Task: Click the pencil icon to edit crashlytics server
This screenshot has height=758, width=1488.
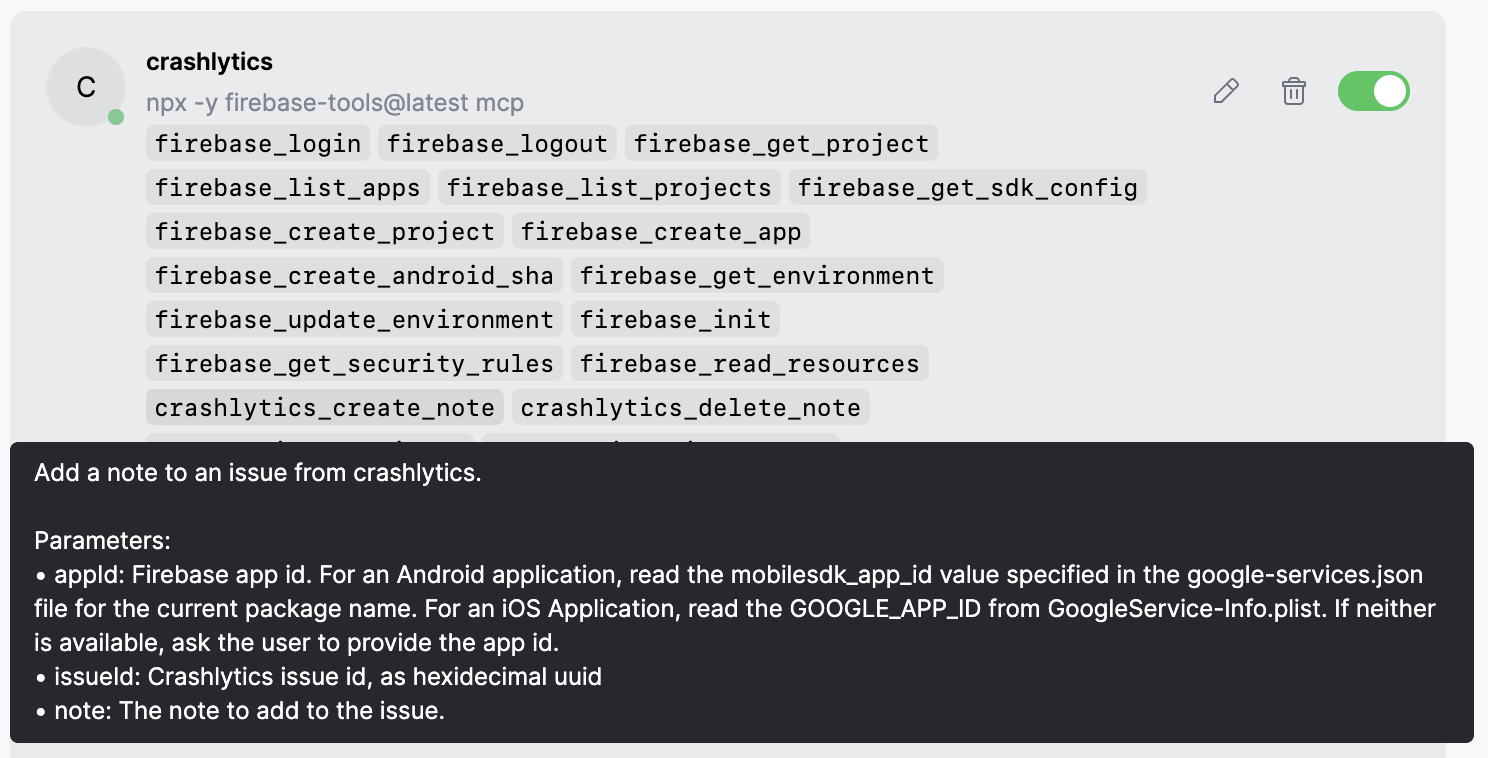Action: pos(1226,91)
